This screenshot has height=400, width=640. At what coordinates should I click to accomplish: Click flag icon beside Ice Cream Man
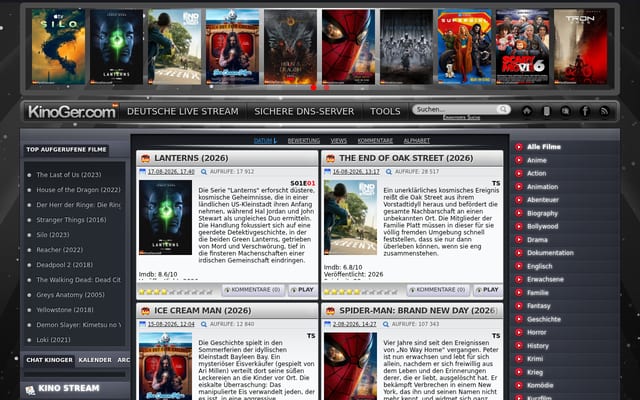click(145, 311)
